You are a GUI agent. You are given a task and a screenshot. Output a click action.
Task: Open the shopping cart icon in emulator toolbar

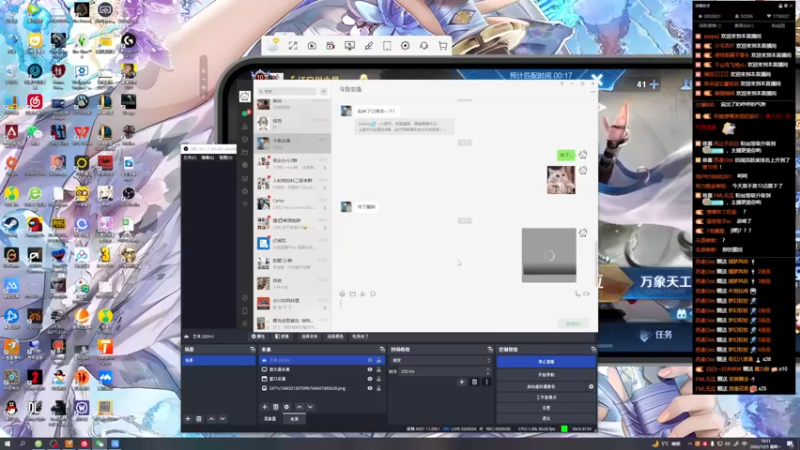(x=443, y=46)
